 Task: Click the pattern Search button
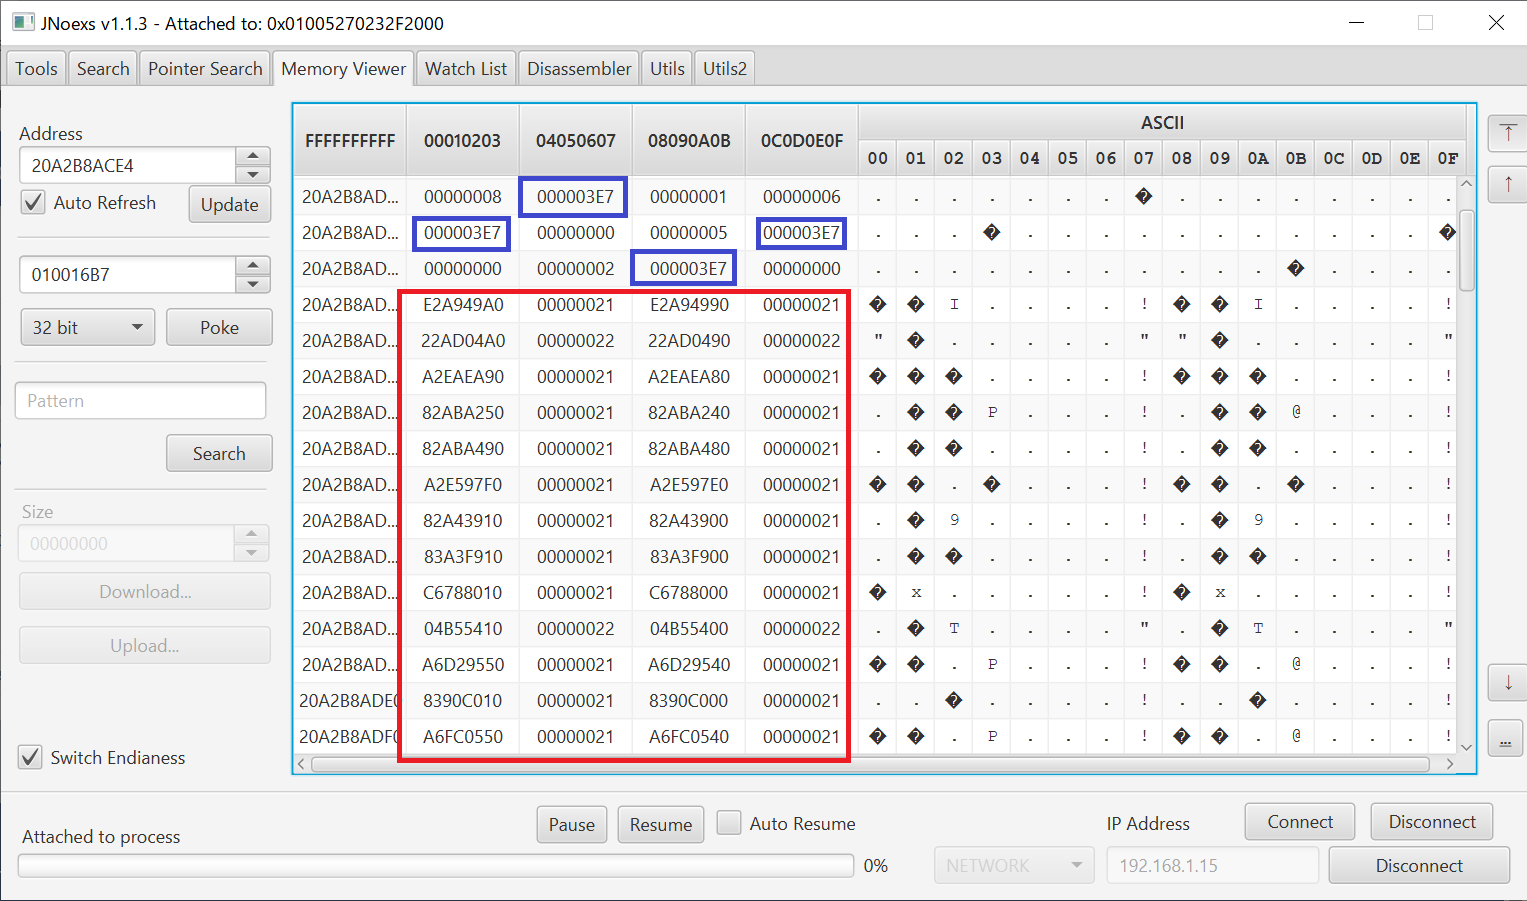[x=219, y=453]
